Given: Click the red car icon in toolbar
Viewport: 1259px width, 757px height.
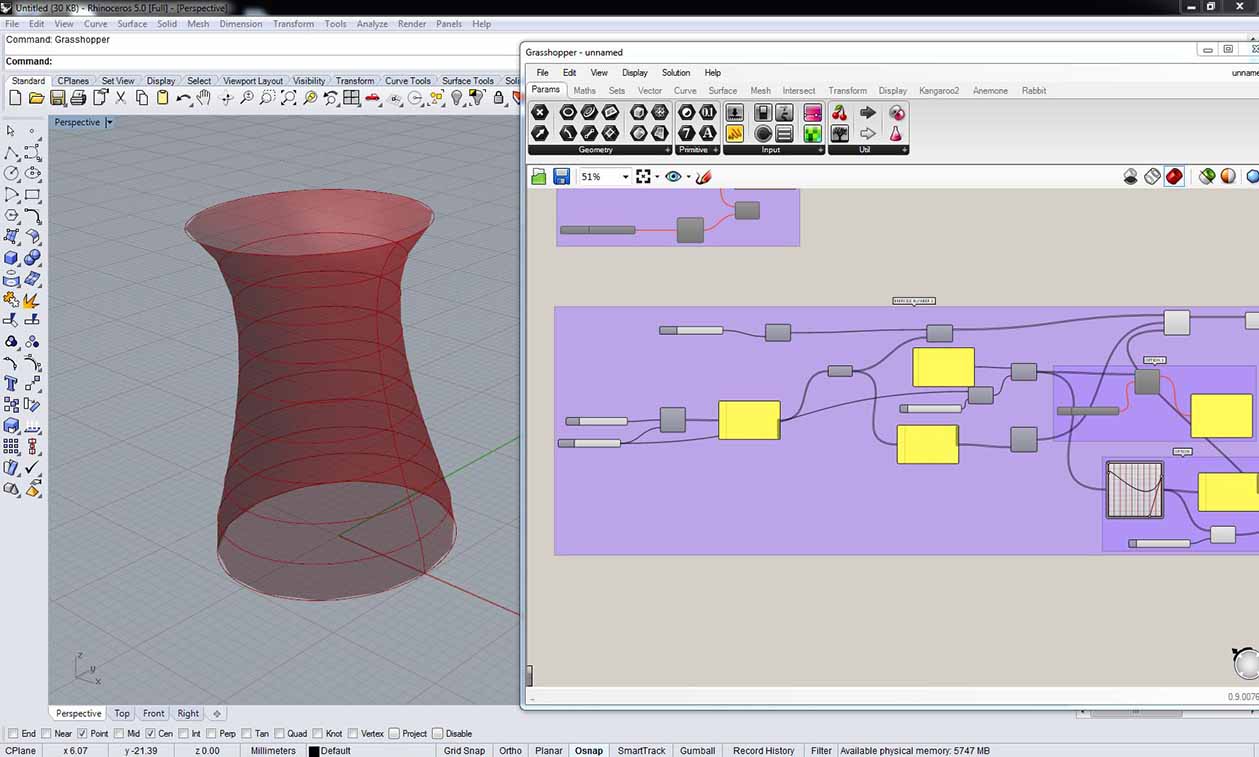Looking at the screenshot, I should [x=372, y=98].
